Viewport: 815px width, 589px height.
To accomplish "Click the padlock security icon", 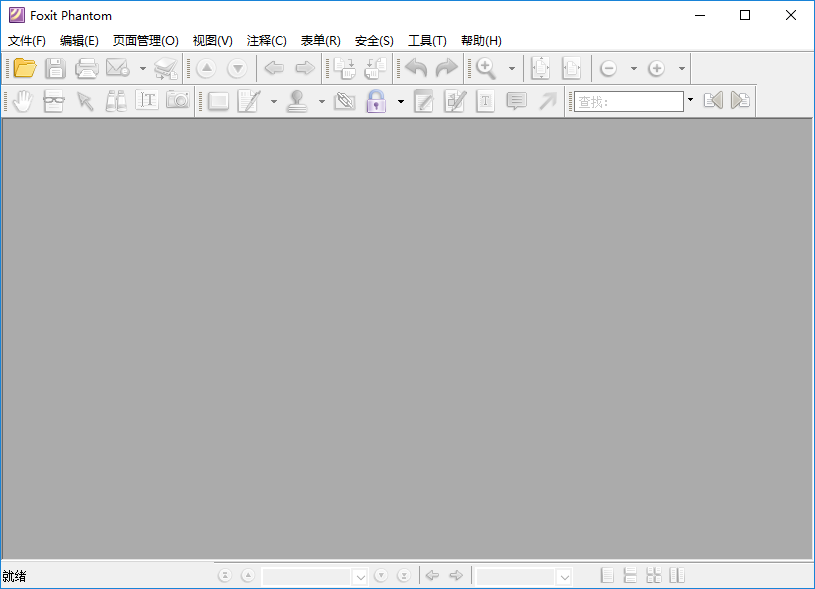I will click(x=376, y=100).
